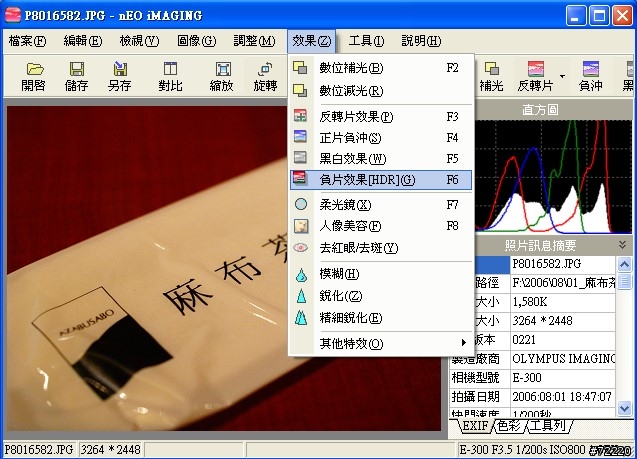
Task: Open the 說明(H) menu
Action: point(421,41)
